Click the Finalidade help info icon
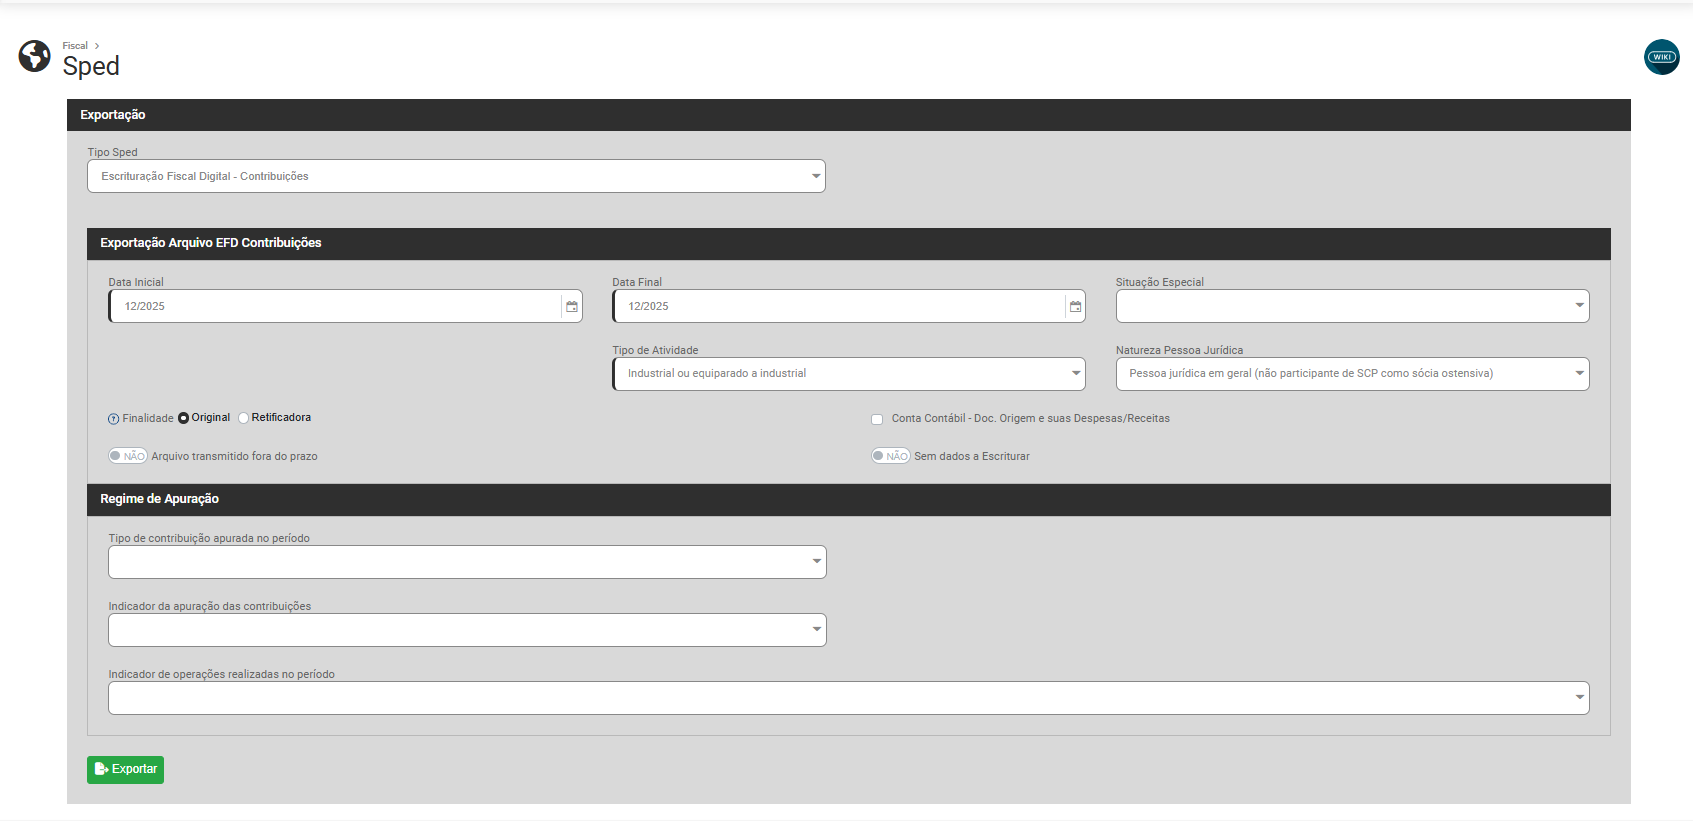This screenshot has height=821, width=1693. [114, 419]
